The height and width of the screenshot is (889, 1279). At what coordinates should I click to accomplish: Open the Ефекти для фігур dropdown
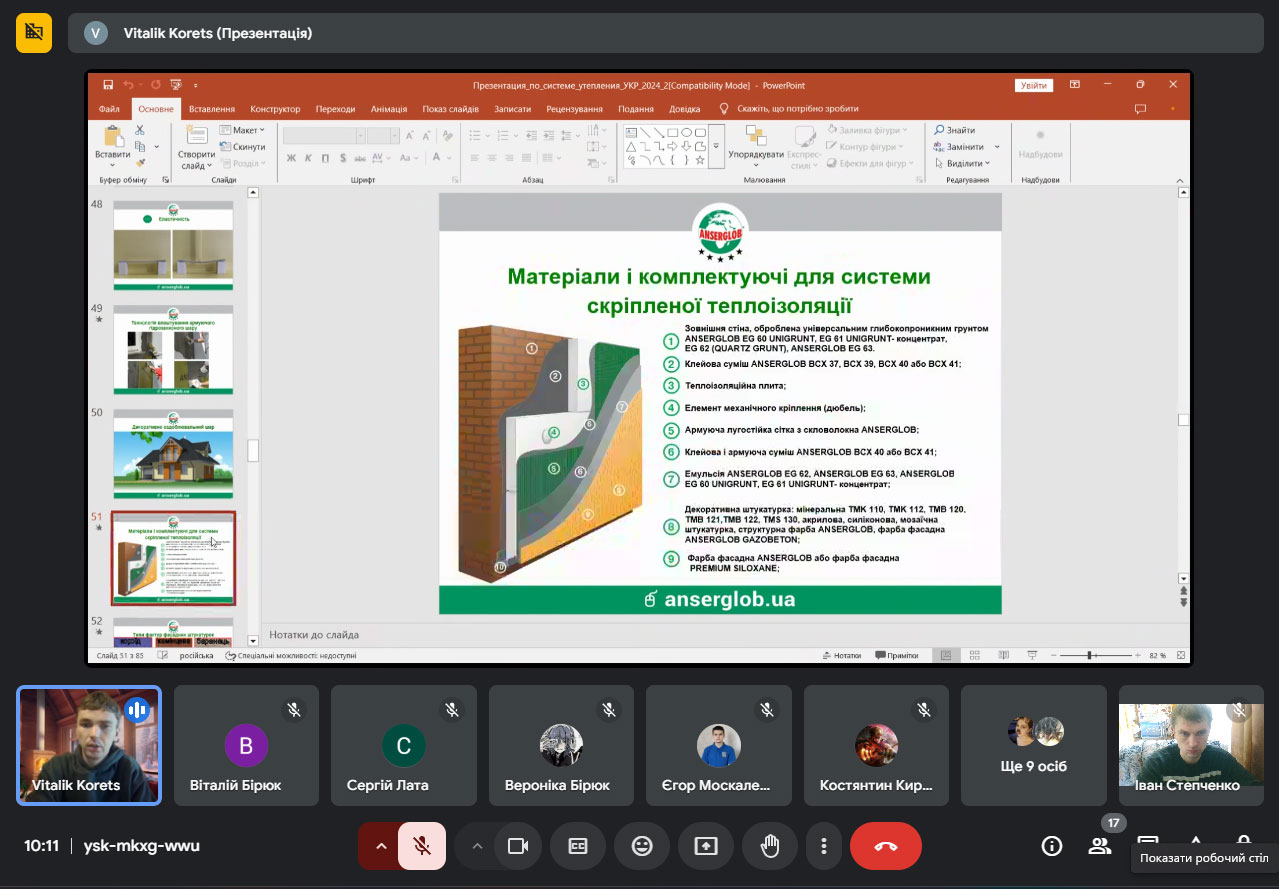pyautogui.click(x=870, y=163)
